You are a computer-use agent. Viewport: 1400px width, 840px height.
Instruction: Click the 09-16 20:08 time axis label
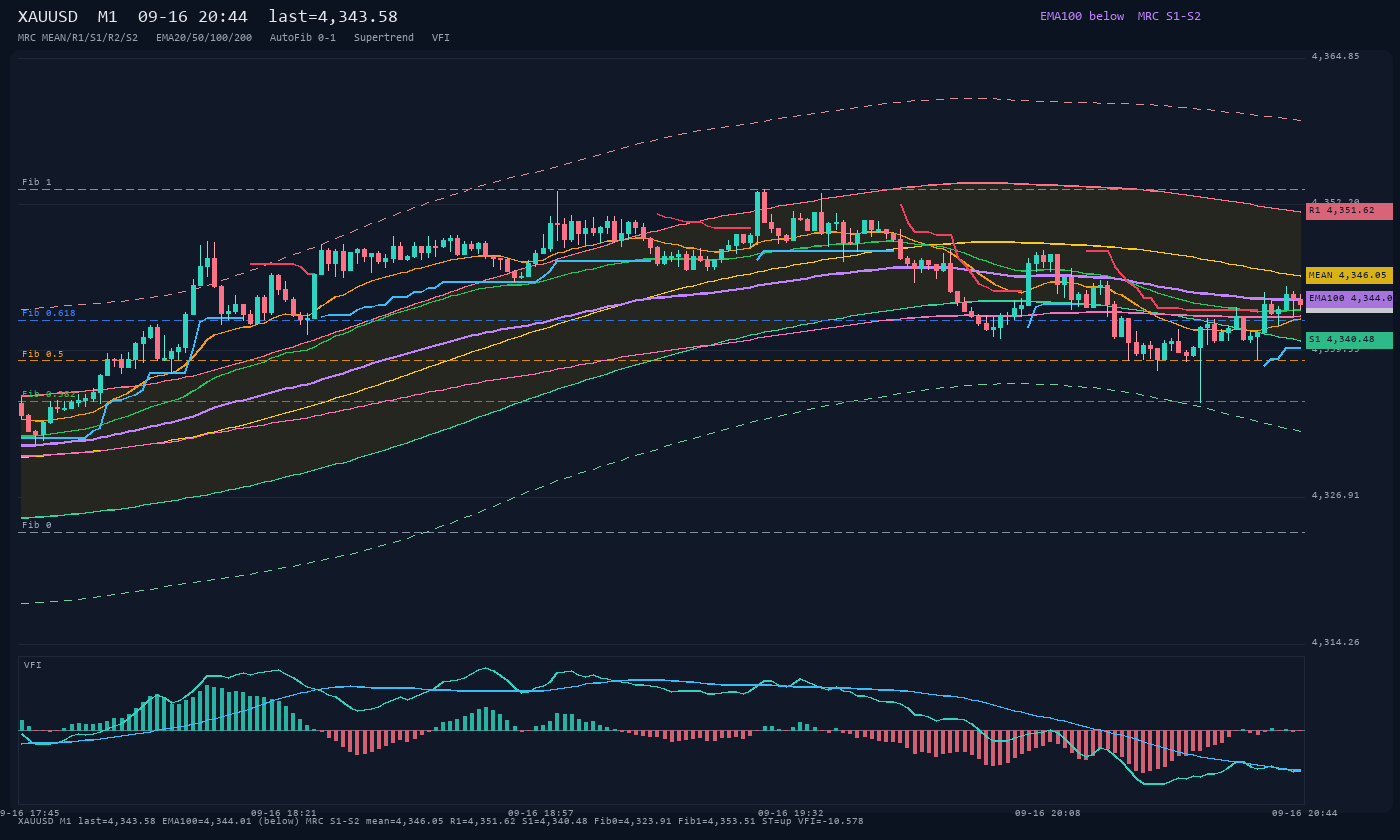click(x=1048, y=813)
